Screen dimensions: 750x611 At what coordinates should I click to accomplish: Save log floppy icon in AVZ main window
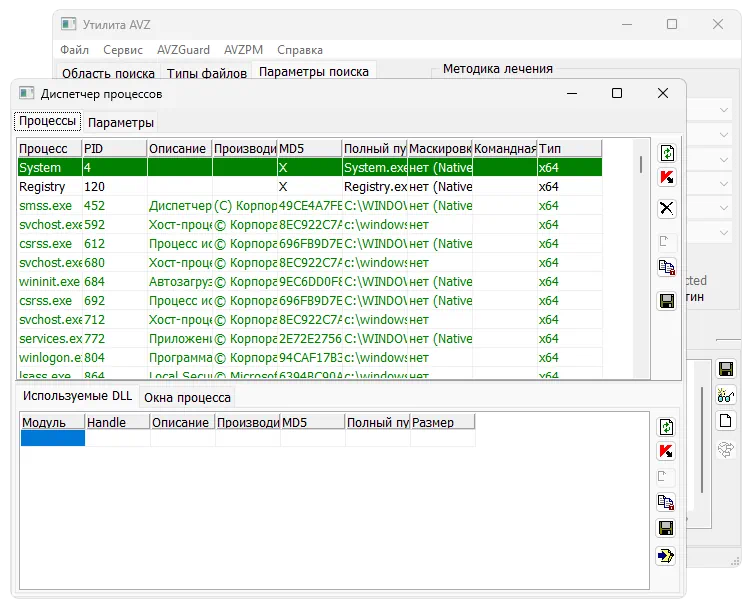tap(726, 369)
